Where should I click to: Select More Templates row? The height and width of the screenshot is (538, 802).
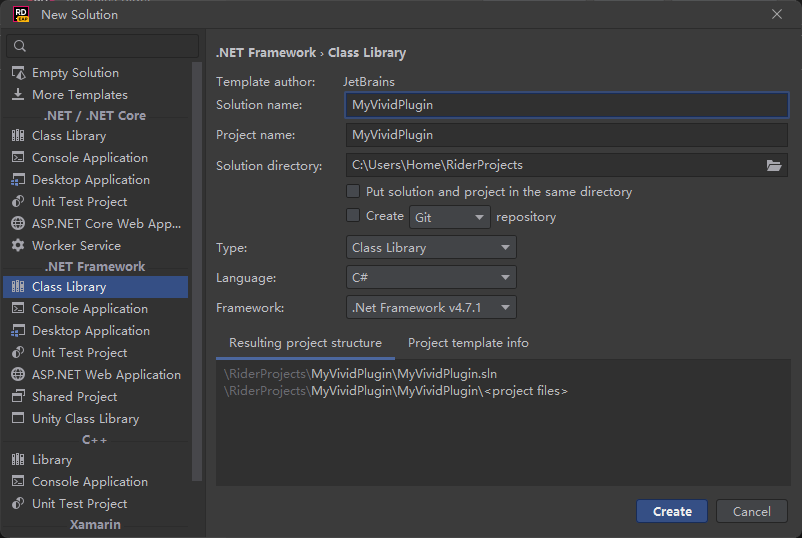96,95
